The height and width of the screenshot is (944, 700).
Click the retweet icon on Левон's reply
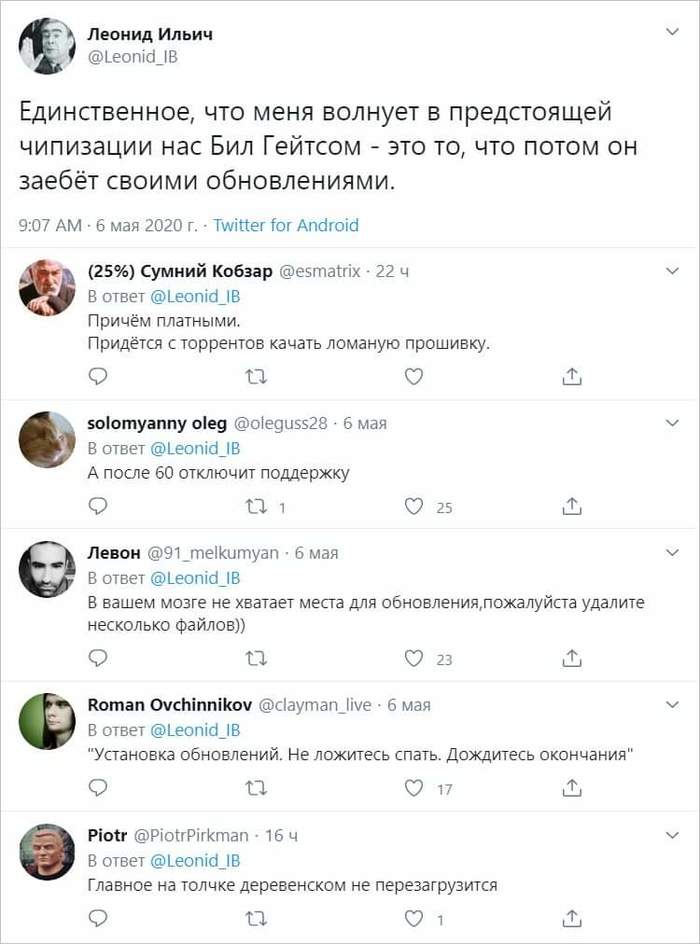coord(257,659)
